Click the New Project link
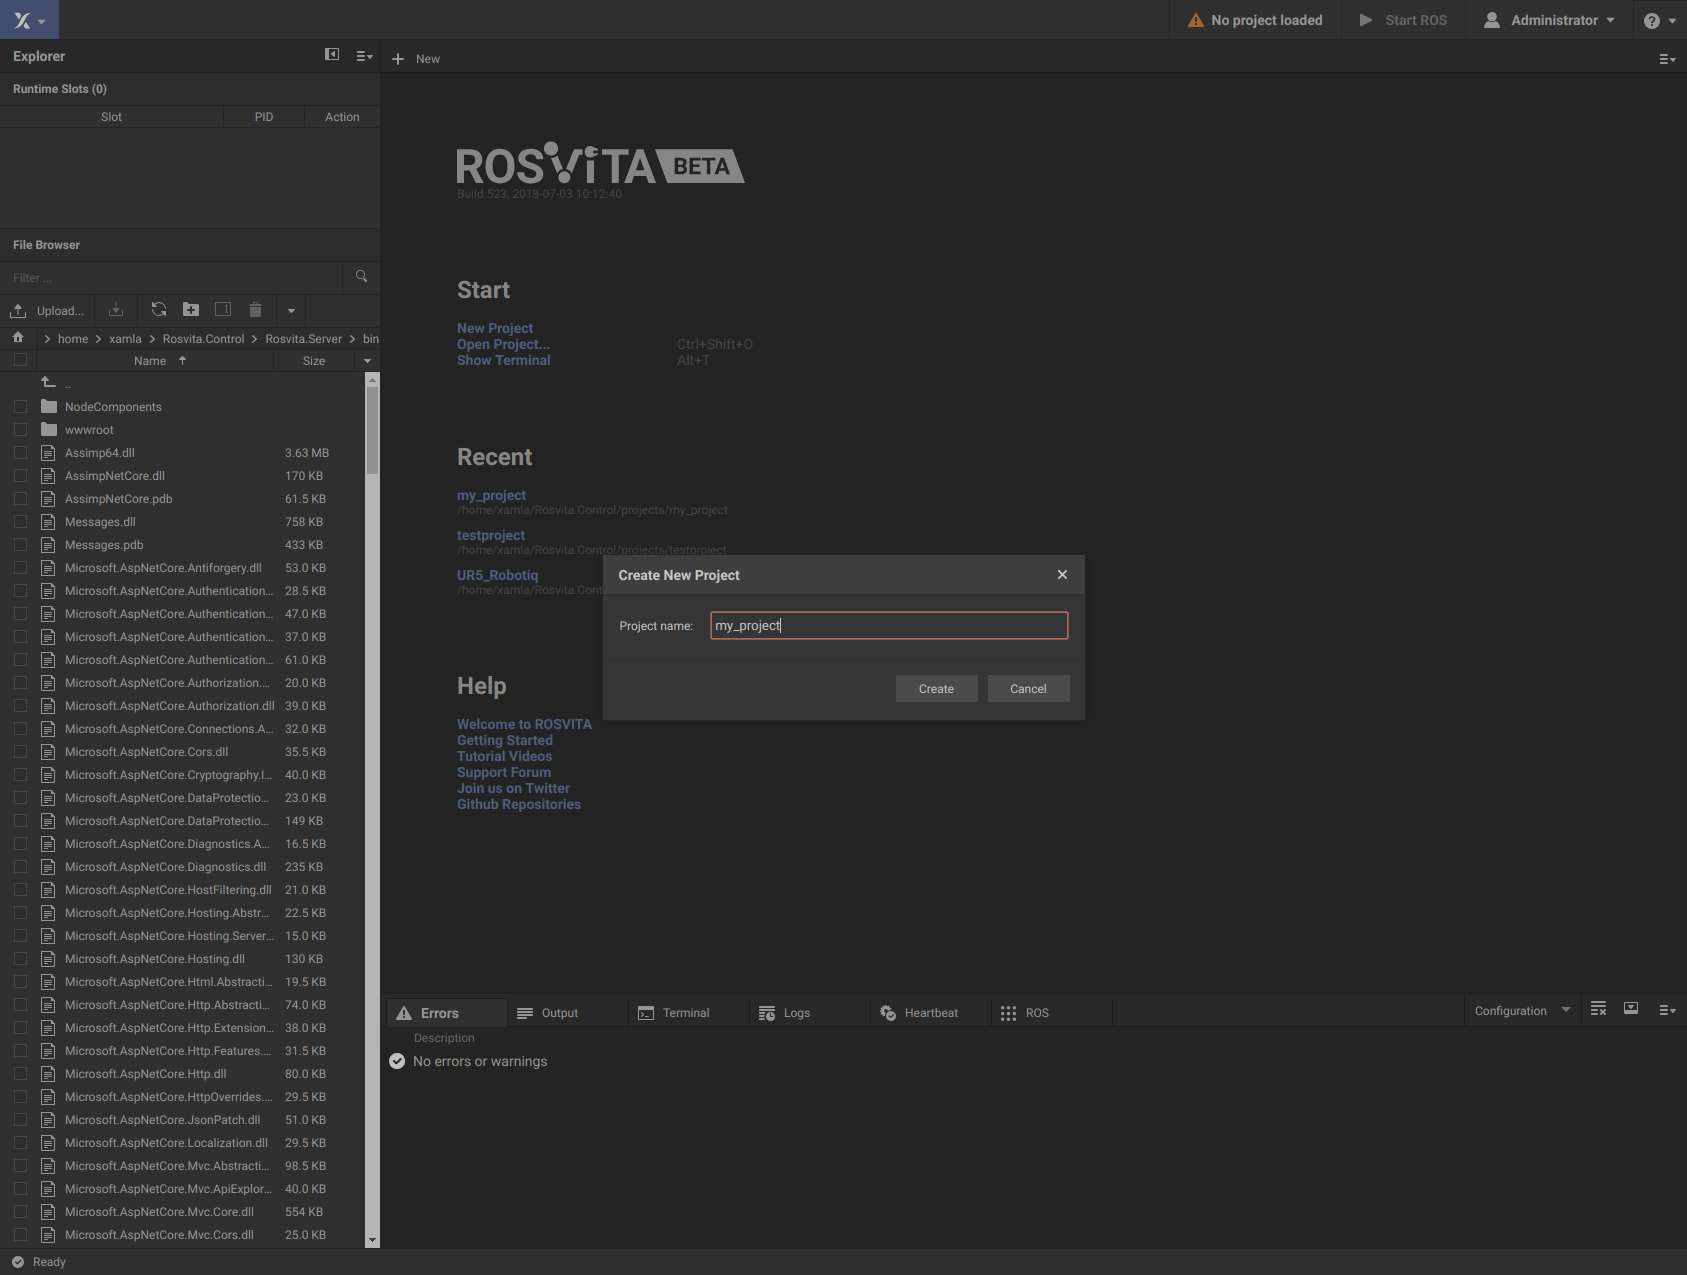Screen dimensions: 1687x1275 495,328
